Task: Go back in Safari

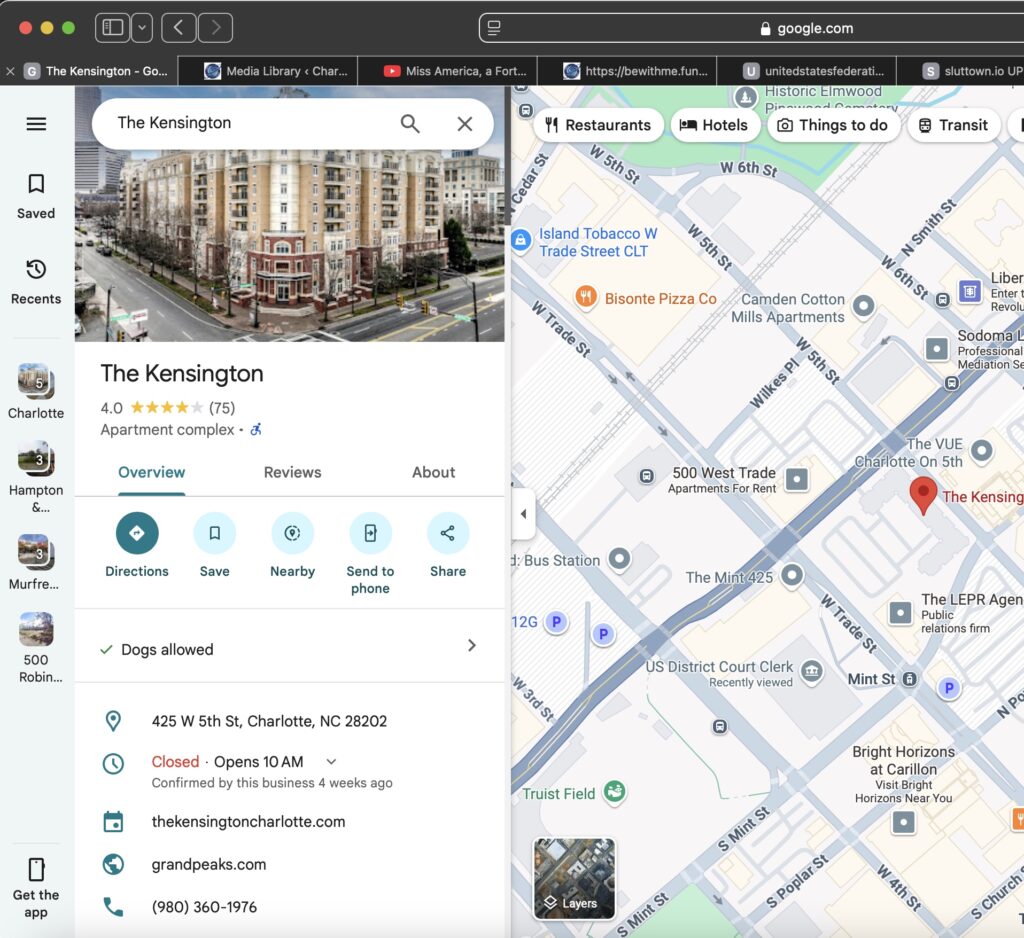Action: click(x=178, y=27)
